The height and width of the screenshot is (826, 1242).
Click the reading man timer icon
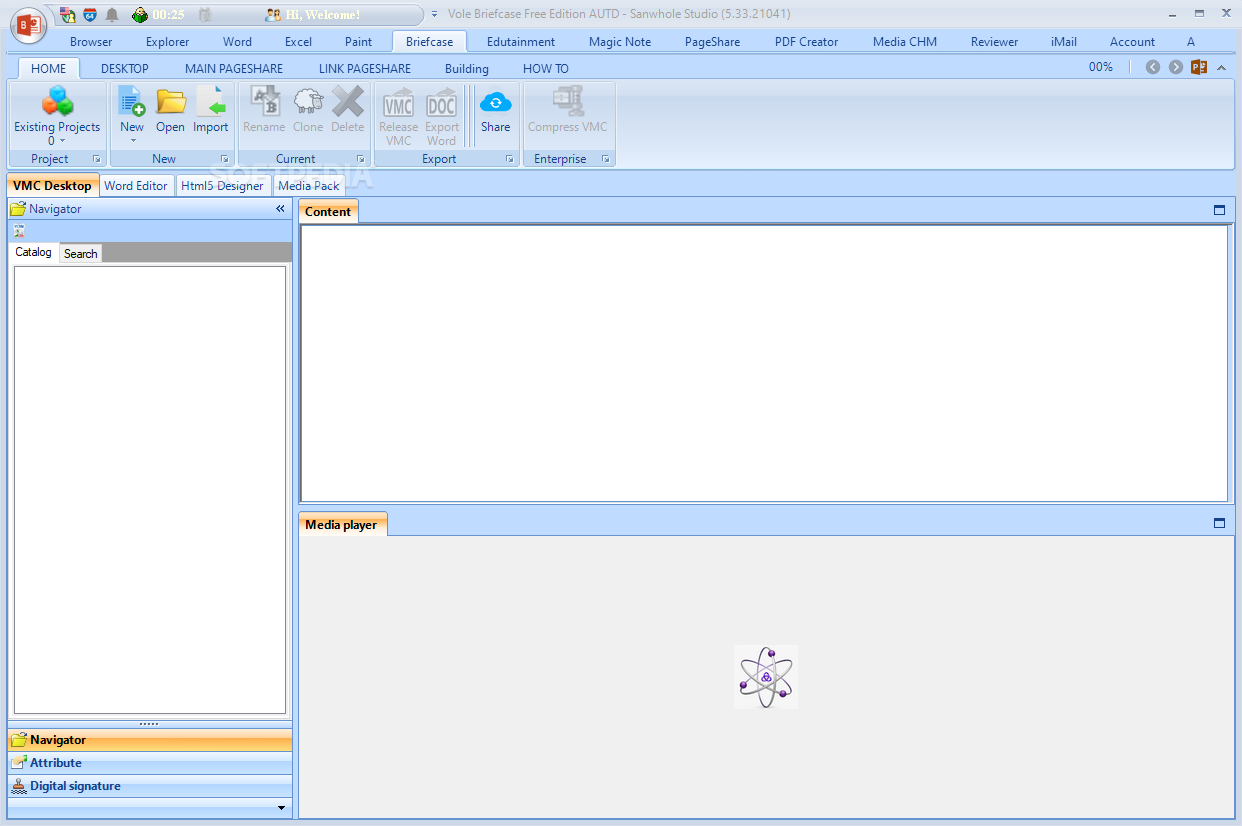pyautogui.click(x=140, y=14)
